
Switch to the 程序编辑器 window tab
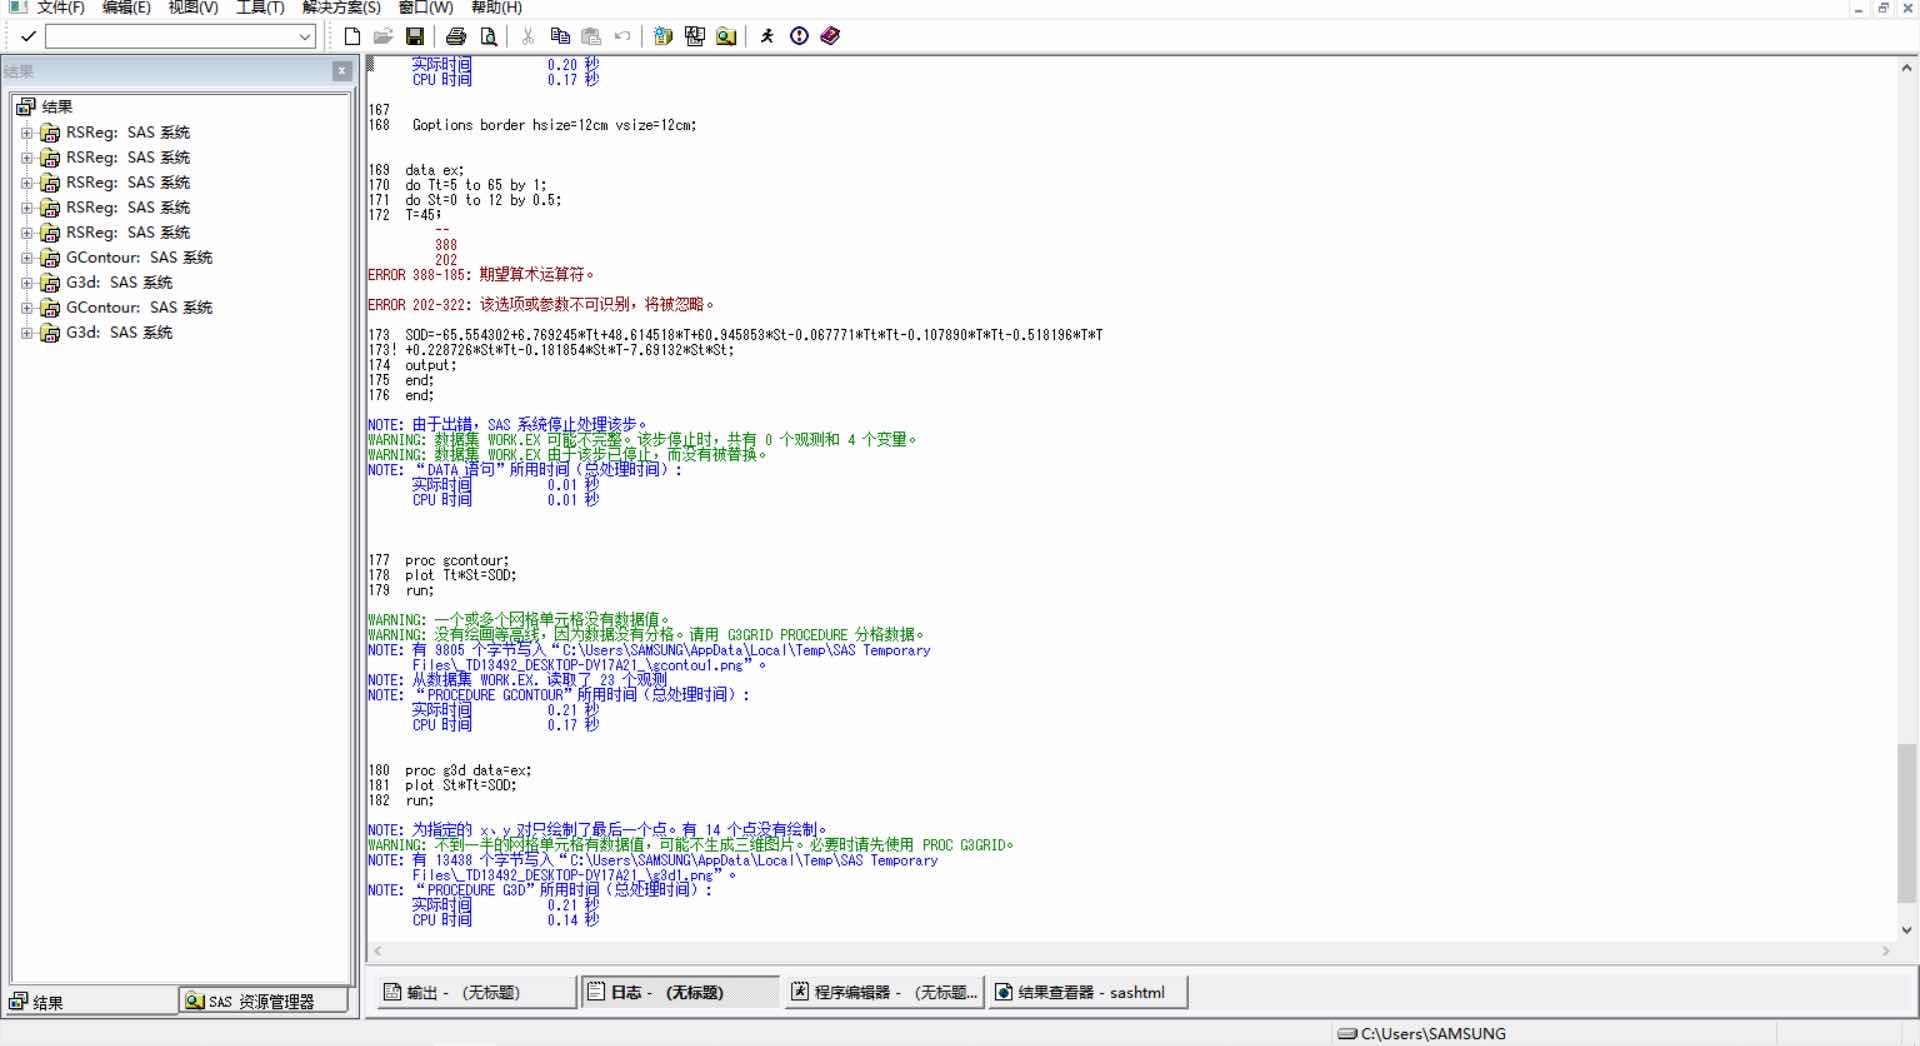click(885, 992)
